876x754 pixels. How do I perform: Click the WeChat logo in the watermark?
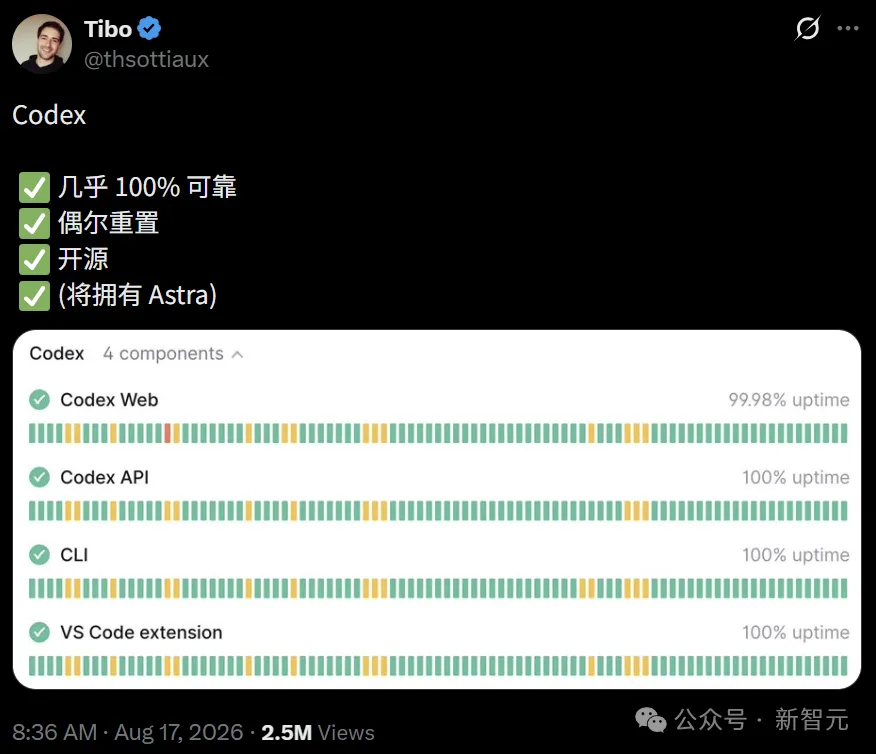[x=651, y=719]
